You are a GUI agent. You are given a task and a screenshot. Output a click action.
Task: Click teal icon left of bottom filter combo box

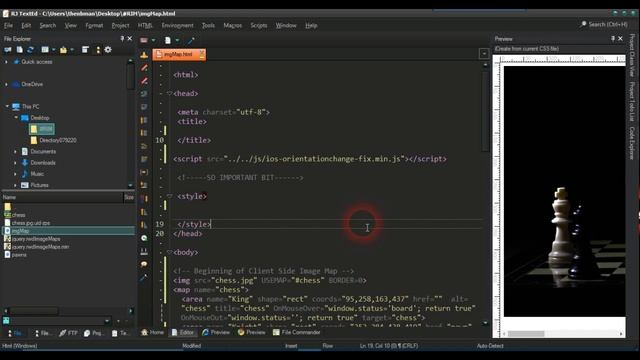6,321
